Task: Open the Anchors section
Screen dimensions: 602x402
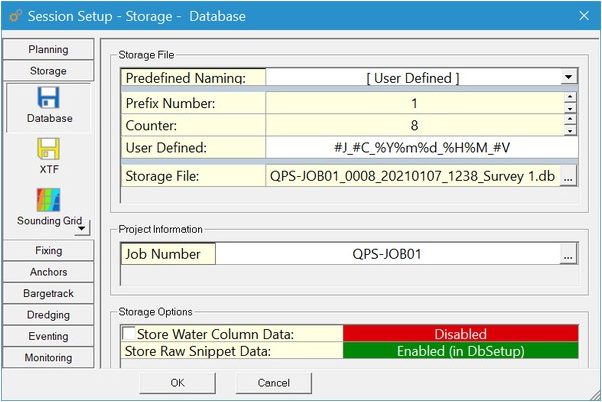Action: coord(48,272)
